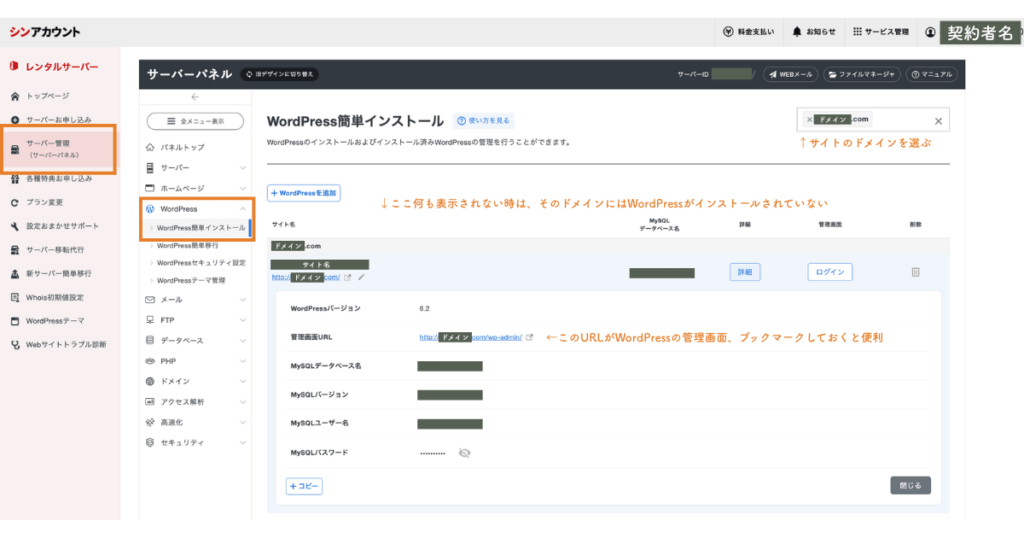This screenshot has width=1024, height=538.
Task: Collapse the panel with back arrow
Action: click(195, 97)
